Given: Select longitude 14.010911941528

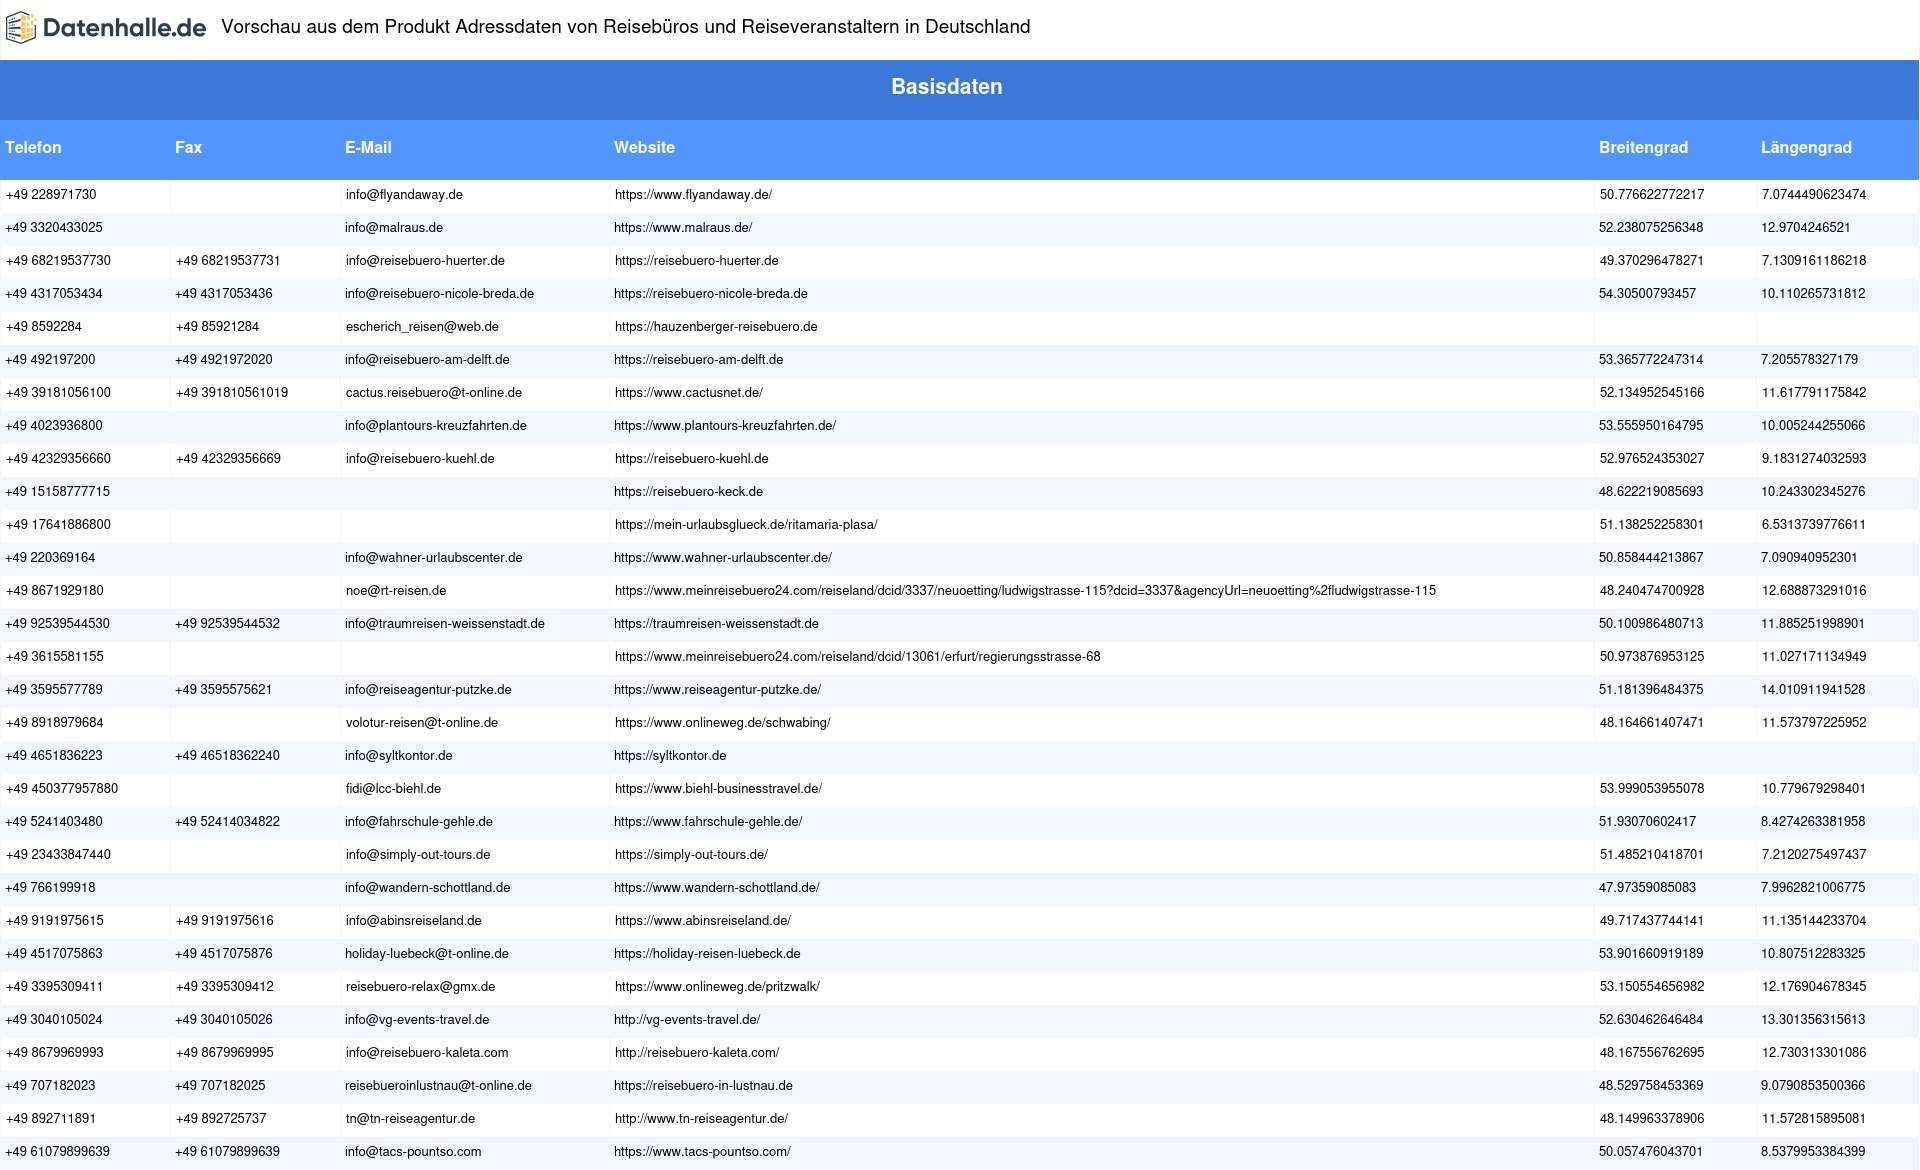Looking at the screenshot, I should [x=1813, y=690].
